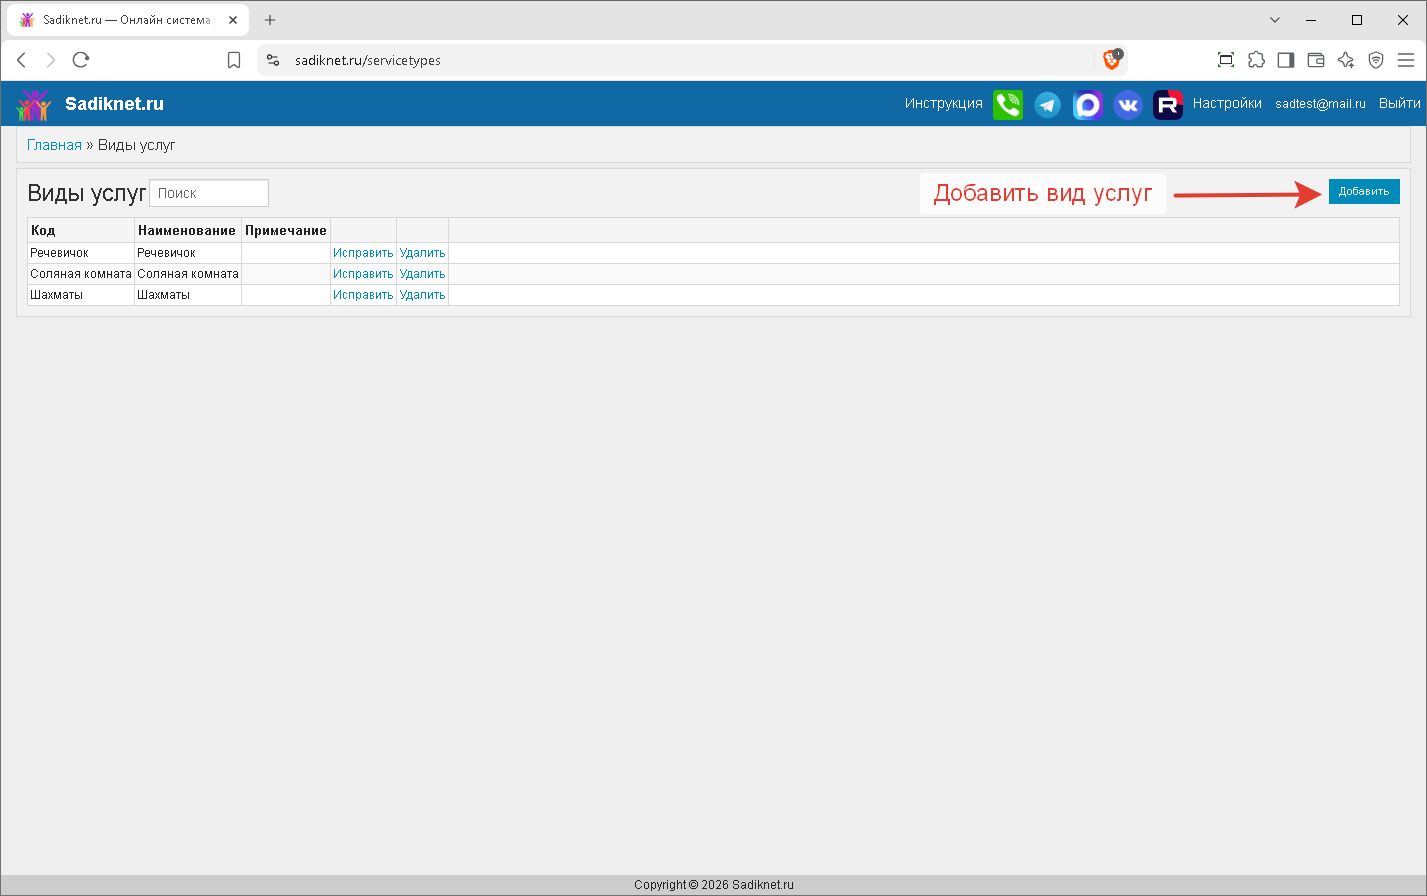This screenshot has width=1427, height=896.
Task: Open the Инструкция menu item
Action: 944,104
